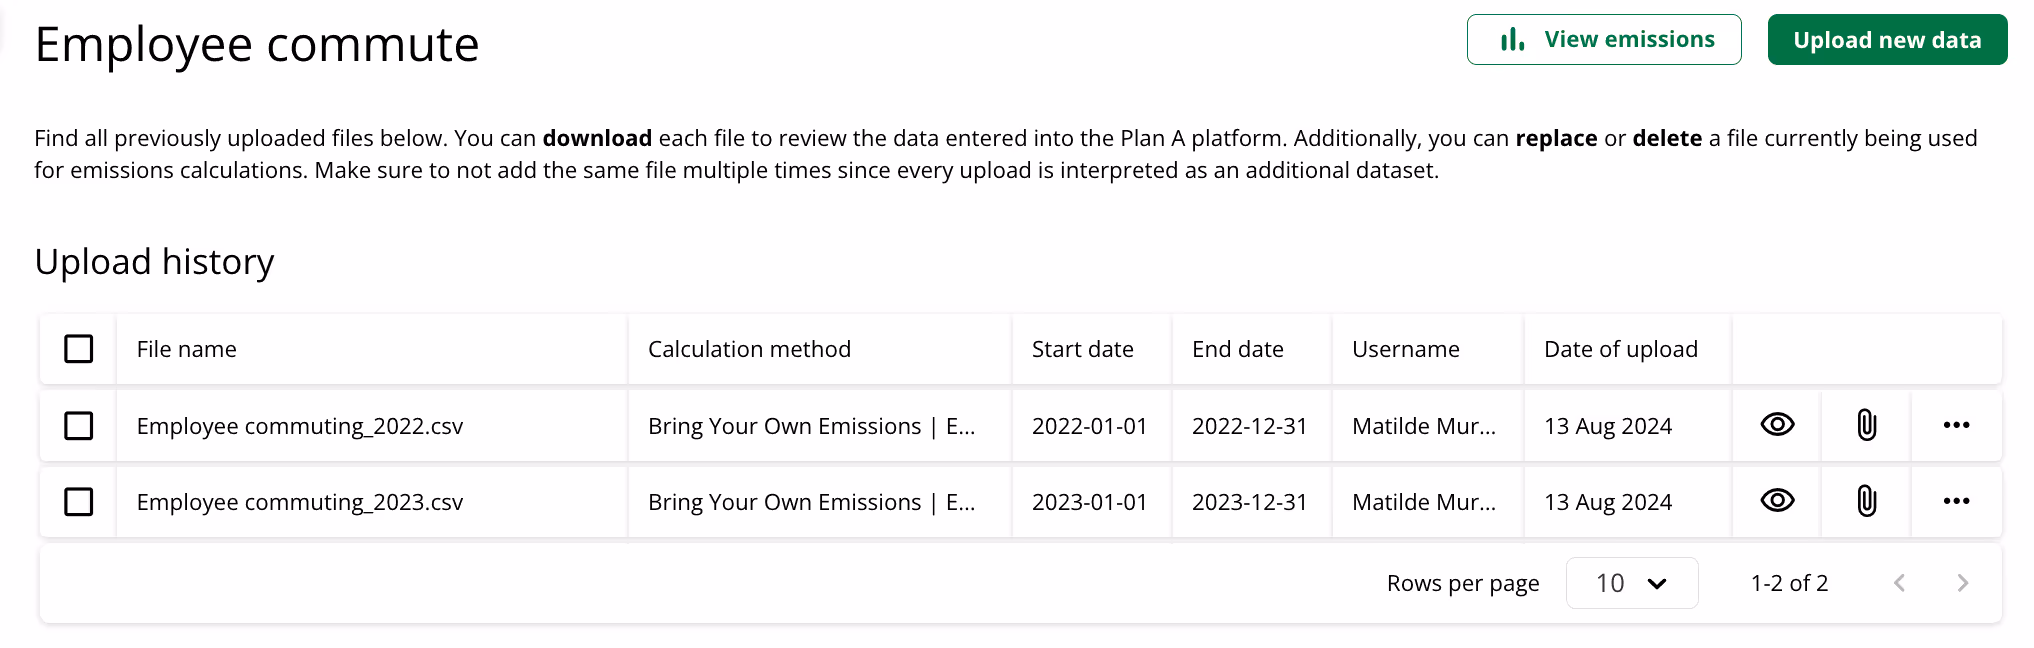Open the Rows per page dropdown
This screenshot has width=2034, height=648.
pos(1631,583)
